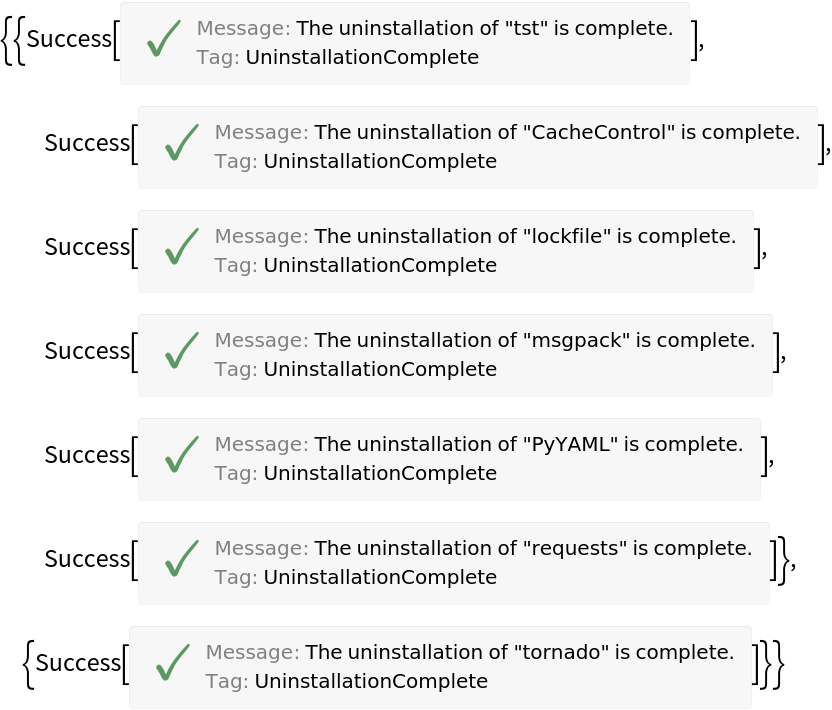Click the Tag line in the "lockfile" box

355,265
